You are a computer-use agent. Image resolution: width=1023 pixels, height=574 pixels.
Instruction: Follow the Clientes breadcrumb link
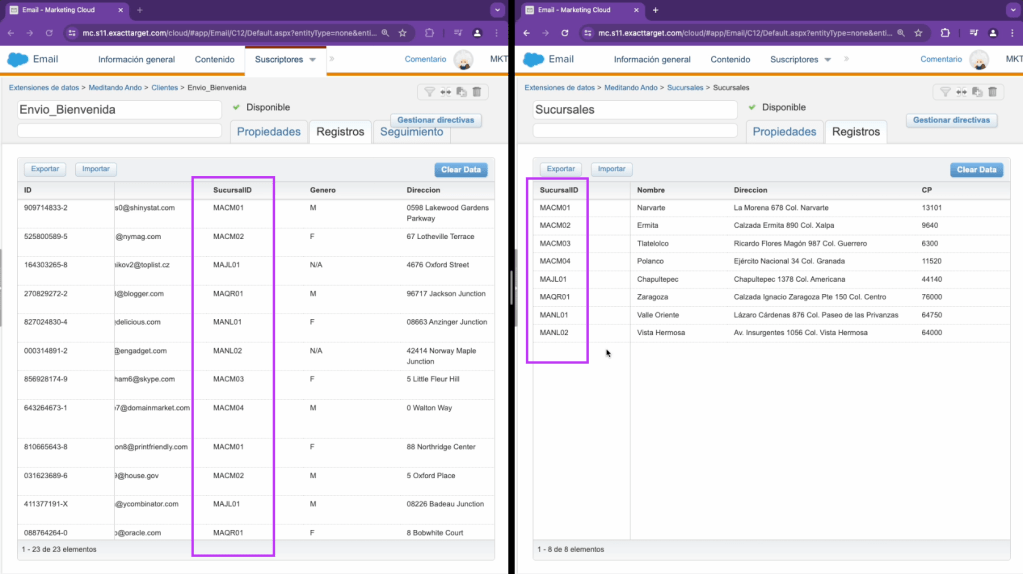tap(164, 88)
